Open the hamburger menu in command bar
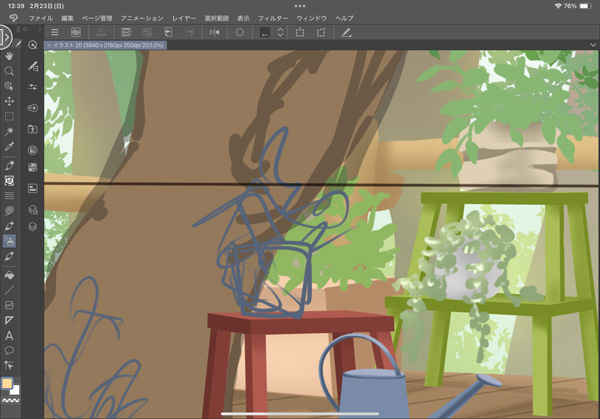The width and height of the screenshot is (600, 419). coord(55,32)
